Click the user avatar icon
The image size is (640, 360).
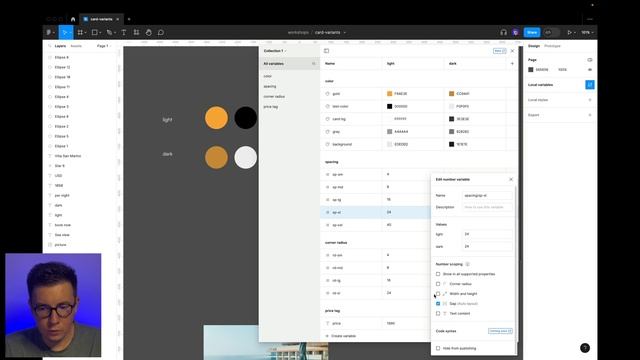pos(516,32)
